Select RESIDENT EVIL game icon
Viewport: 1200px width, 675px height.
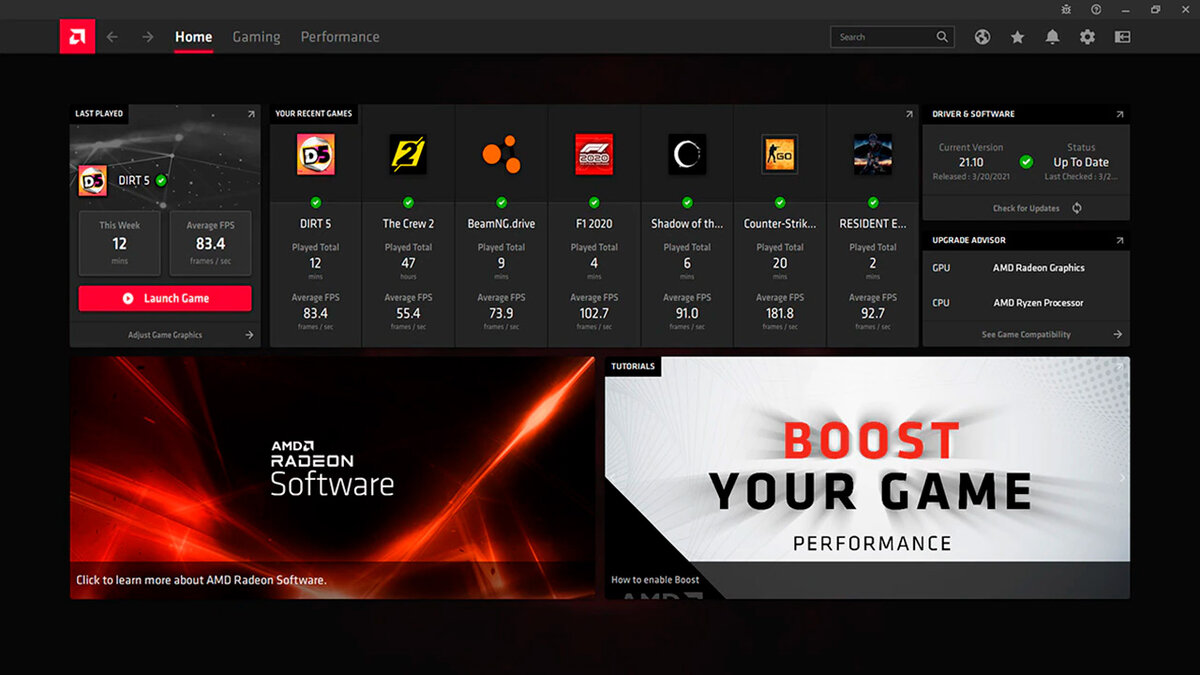pyautogui.click(x=873, y=154)
